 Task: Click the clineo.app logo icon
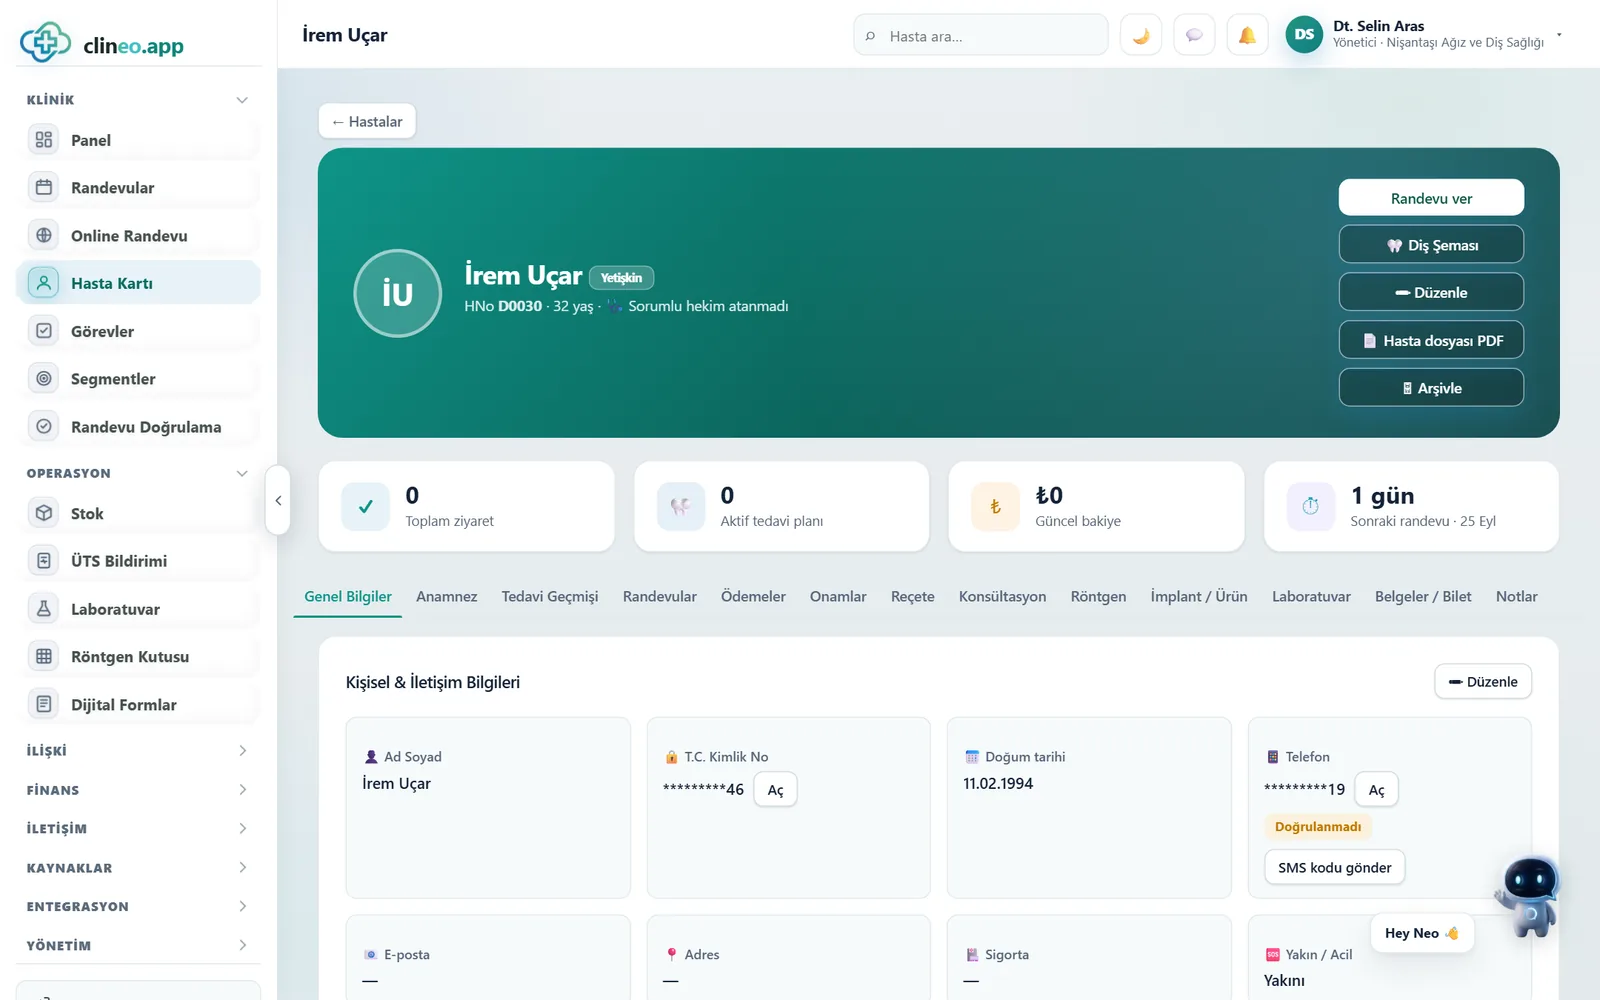45,42
